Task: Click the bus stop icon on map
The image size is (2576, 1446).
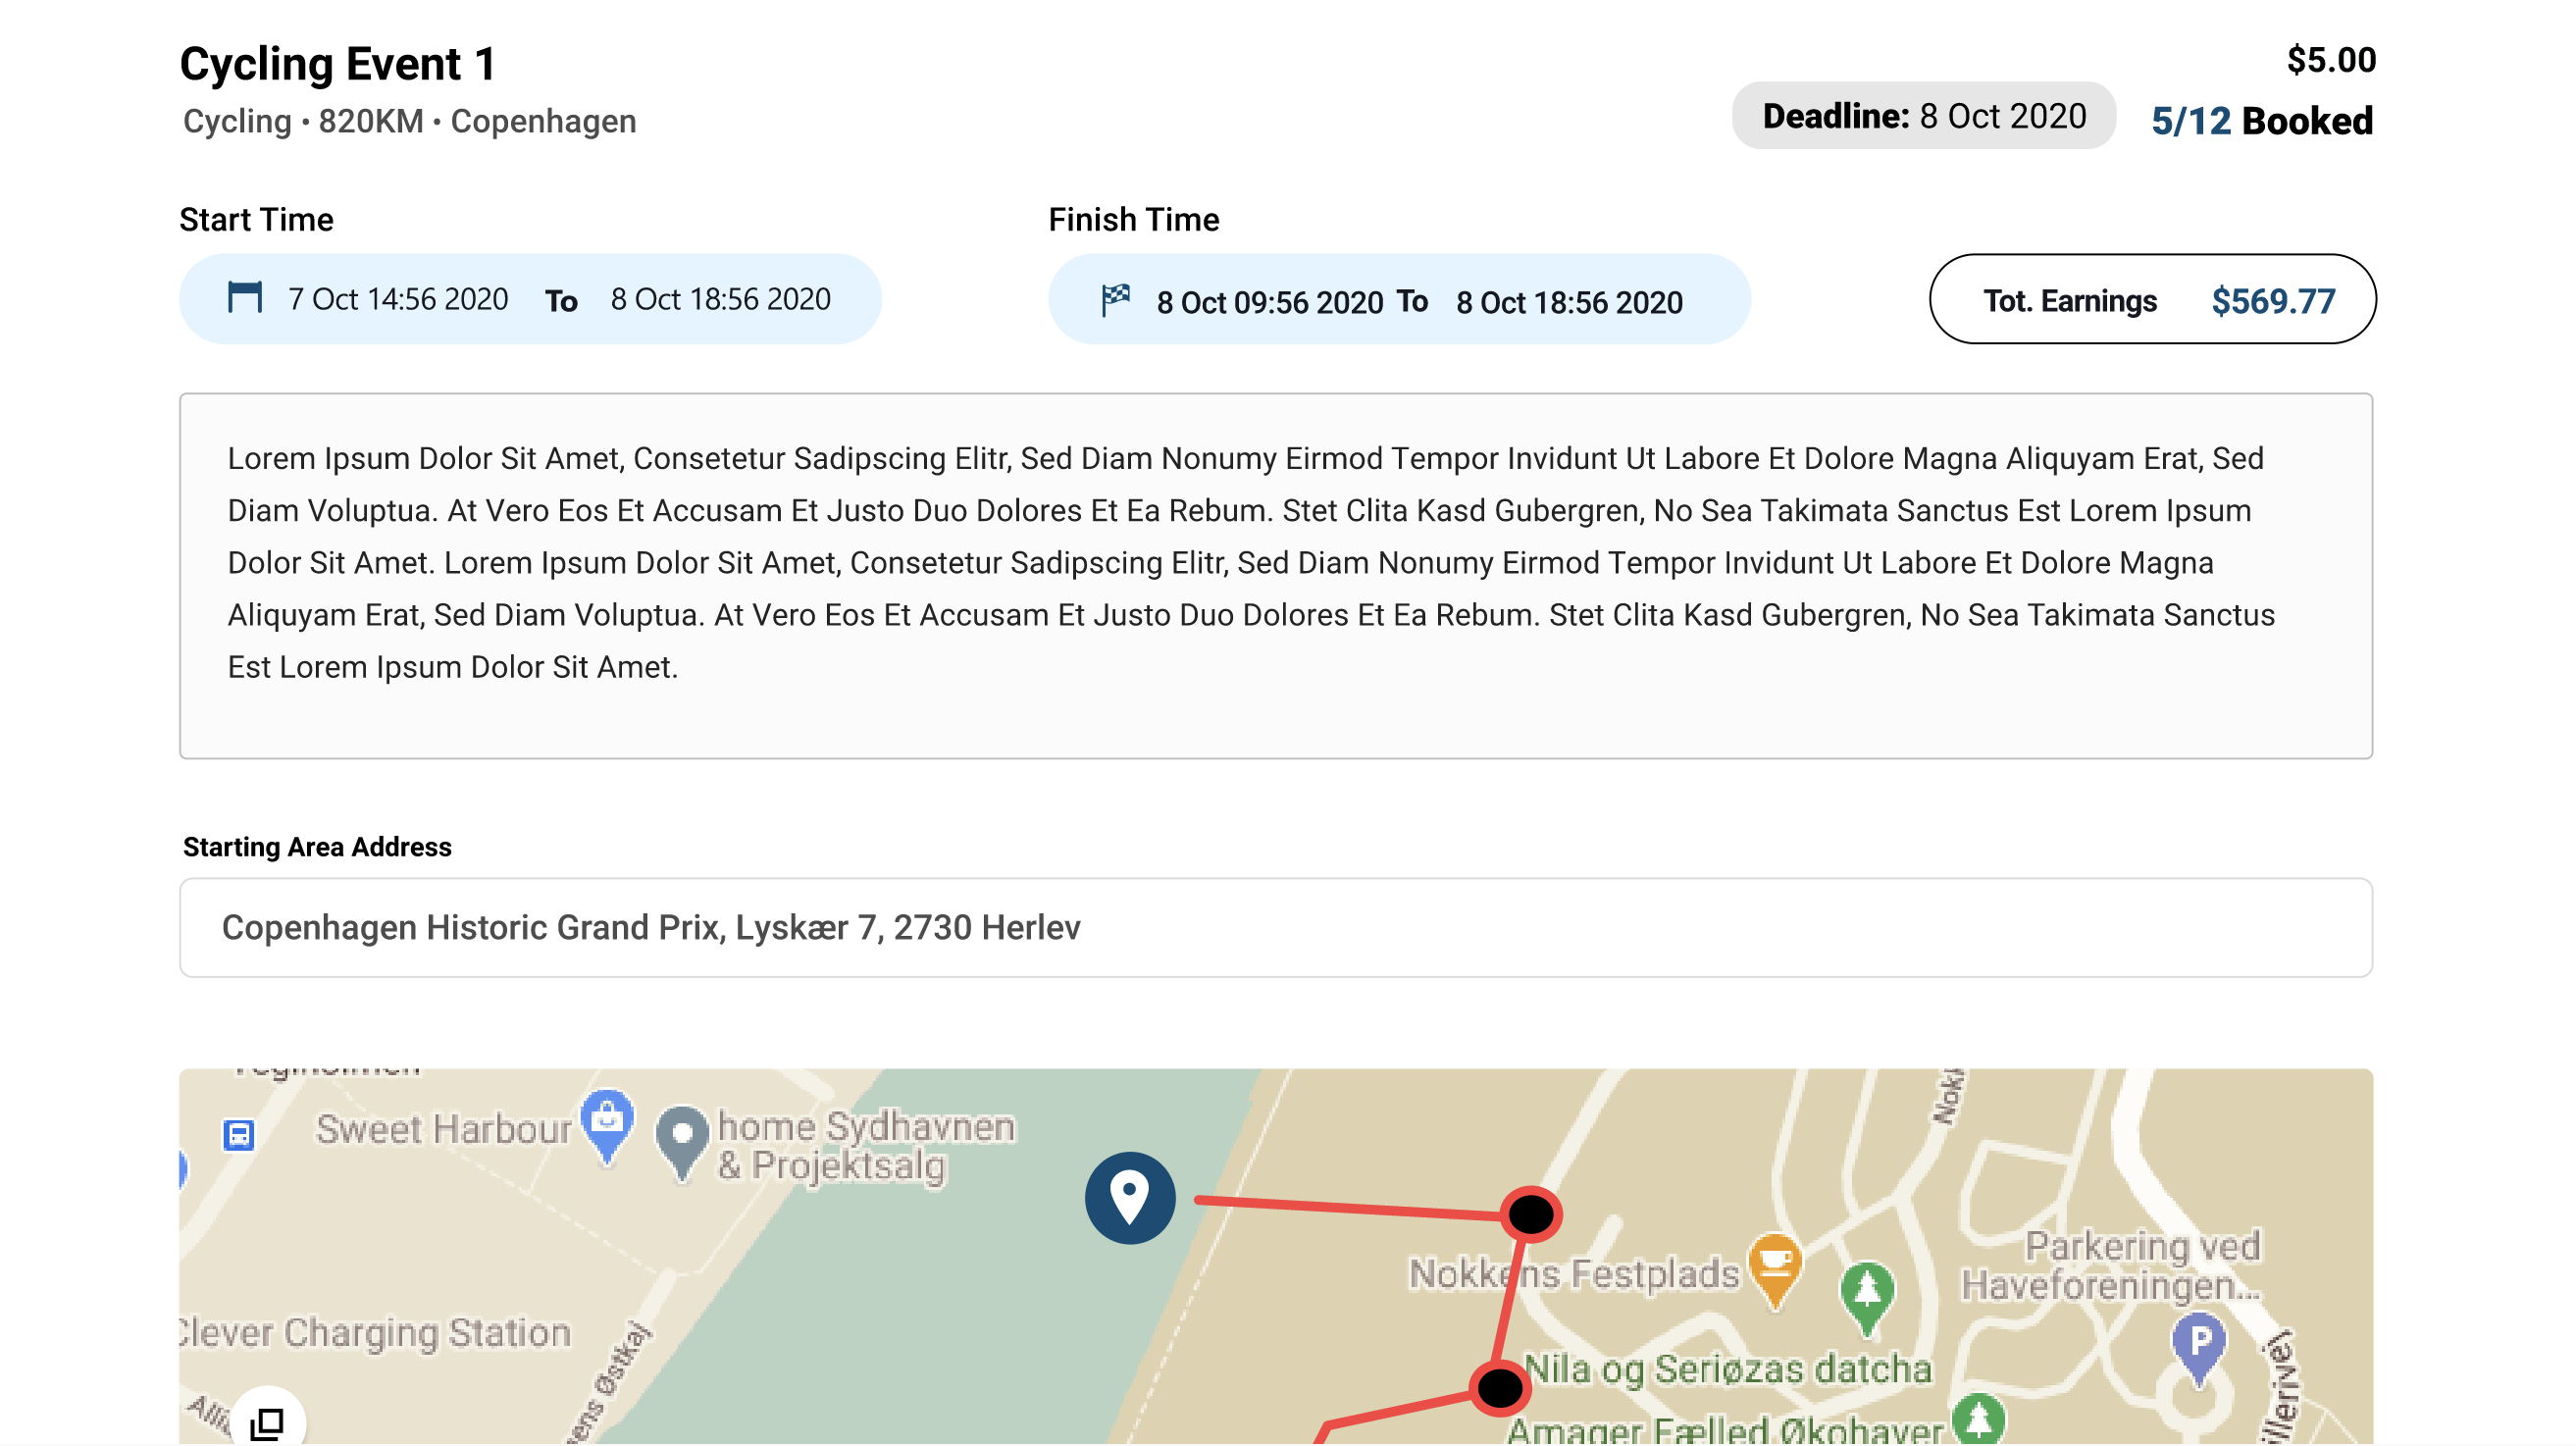Action: [239, 1135]
